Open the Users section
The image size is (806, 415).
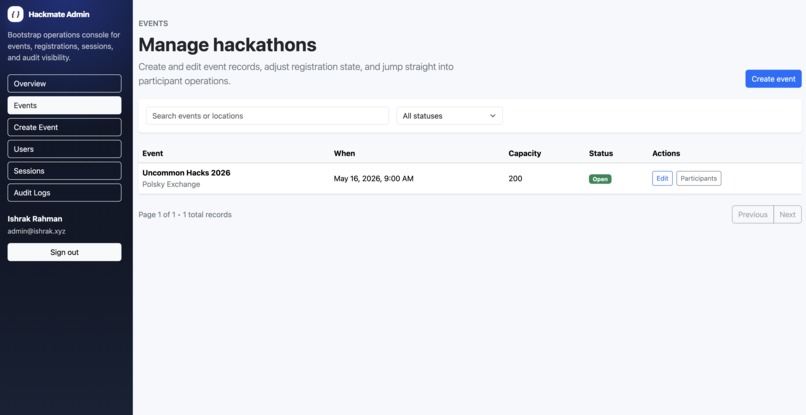pos(64,149)
